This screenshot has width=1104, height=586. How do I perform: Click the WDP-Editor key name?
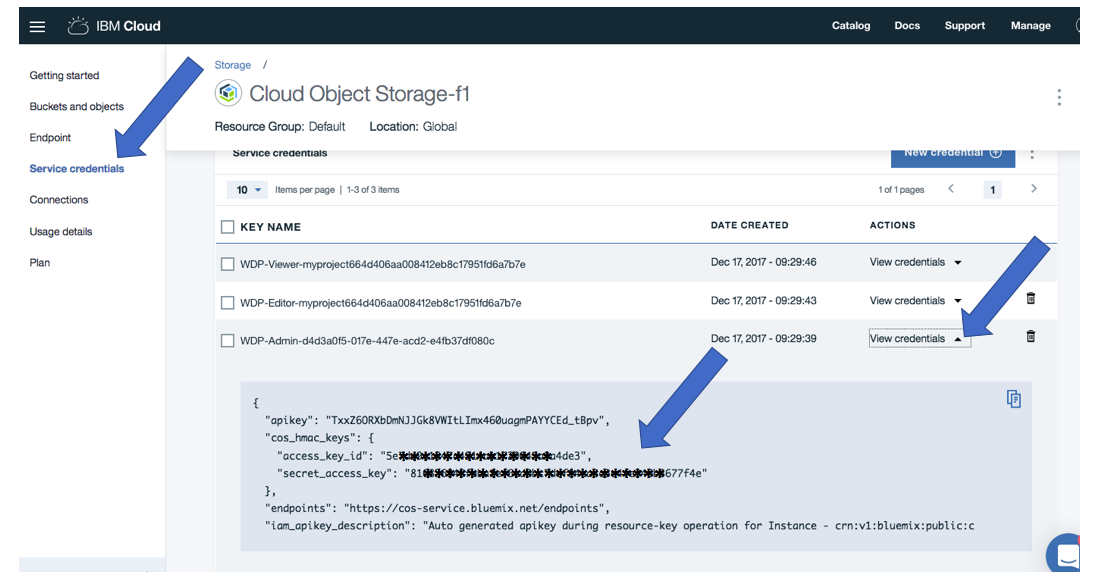pos(380,303)
